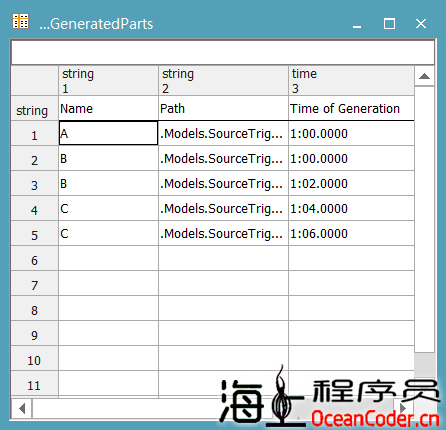This screenshot has height=430, width=446.
Task: Select column 2 string header
Action: pos(223,81)
